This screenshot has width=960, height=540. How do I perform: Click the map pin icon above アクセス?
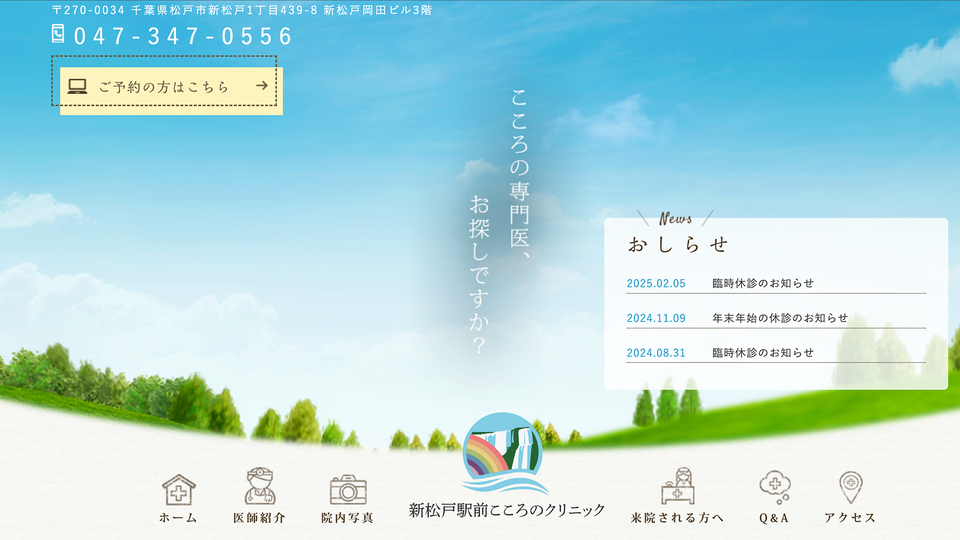tap(850, 487)
